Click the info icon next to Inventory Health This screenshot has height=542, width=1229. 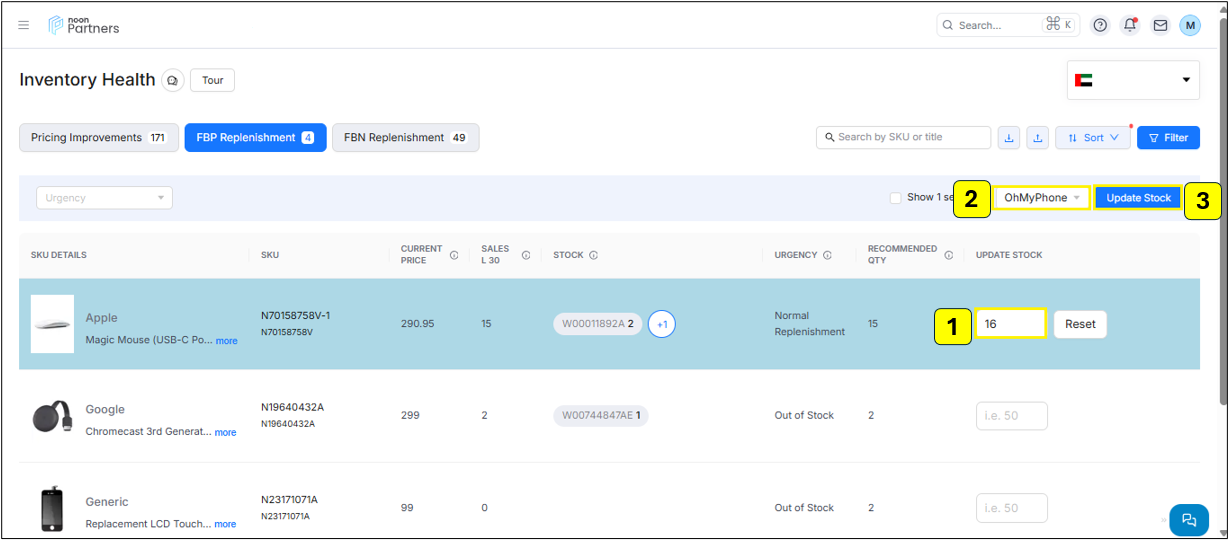pyautogui.click(x=172, y=80)
